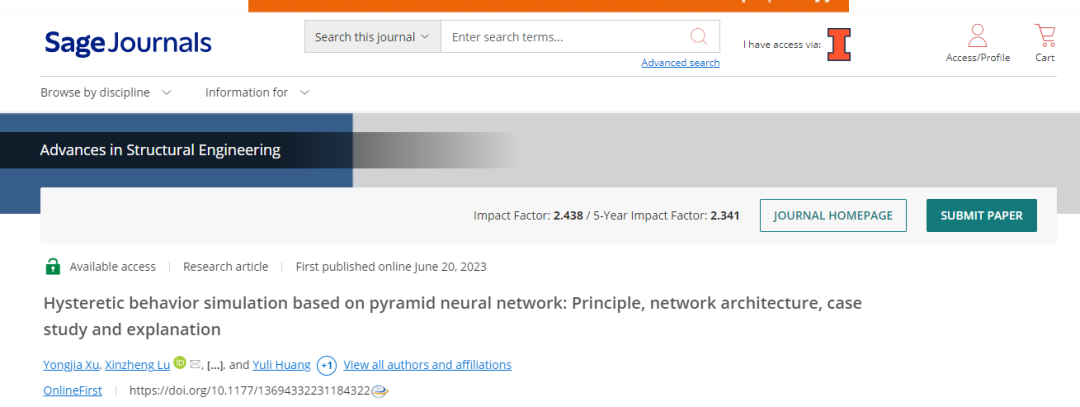Click the Submit Paper button

(981, 215)
